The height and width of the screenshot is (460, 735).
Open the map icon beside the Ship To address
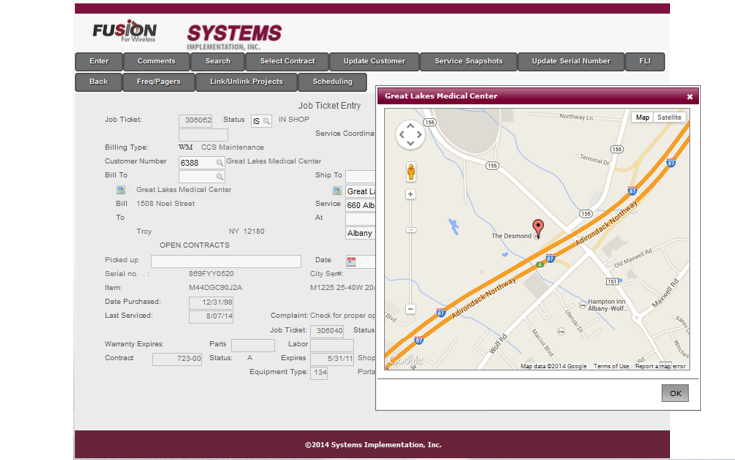coord(337,191)
